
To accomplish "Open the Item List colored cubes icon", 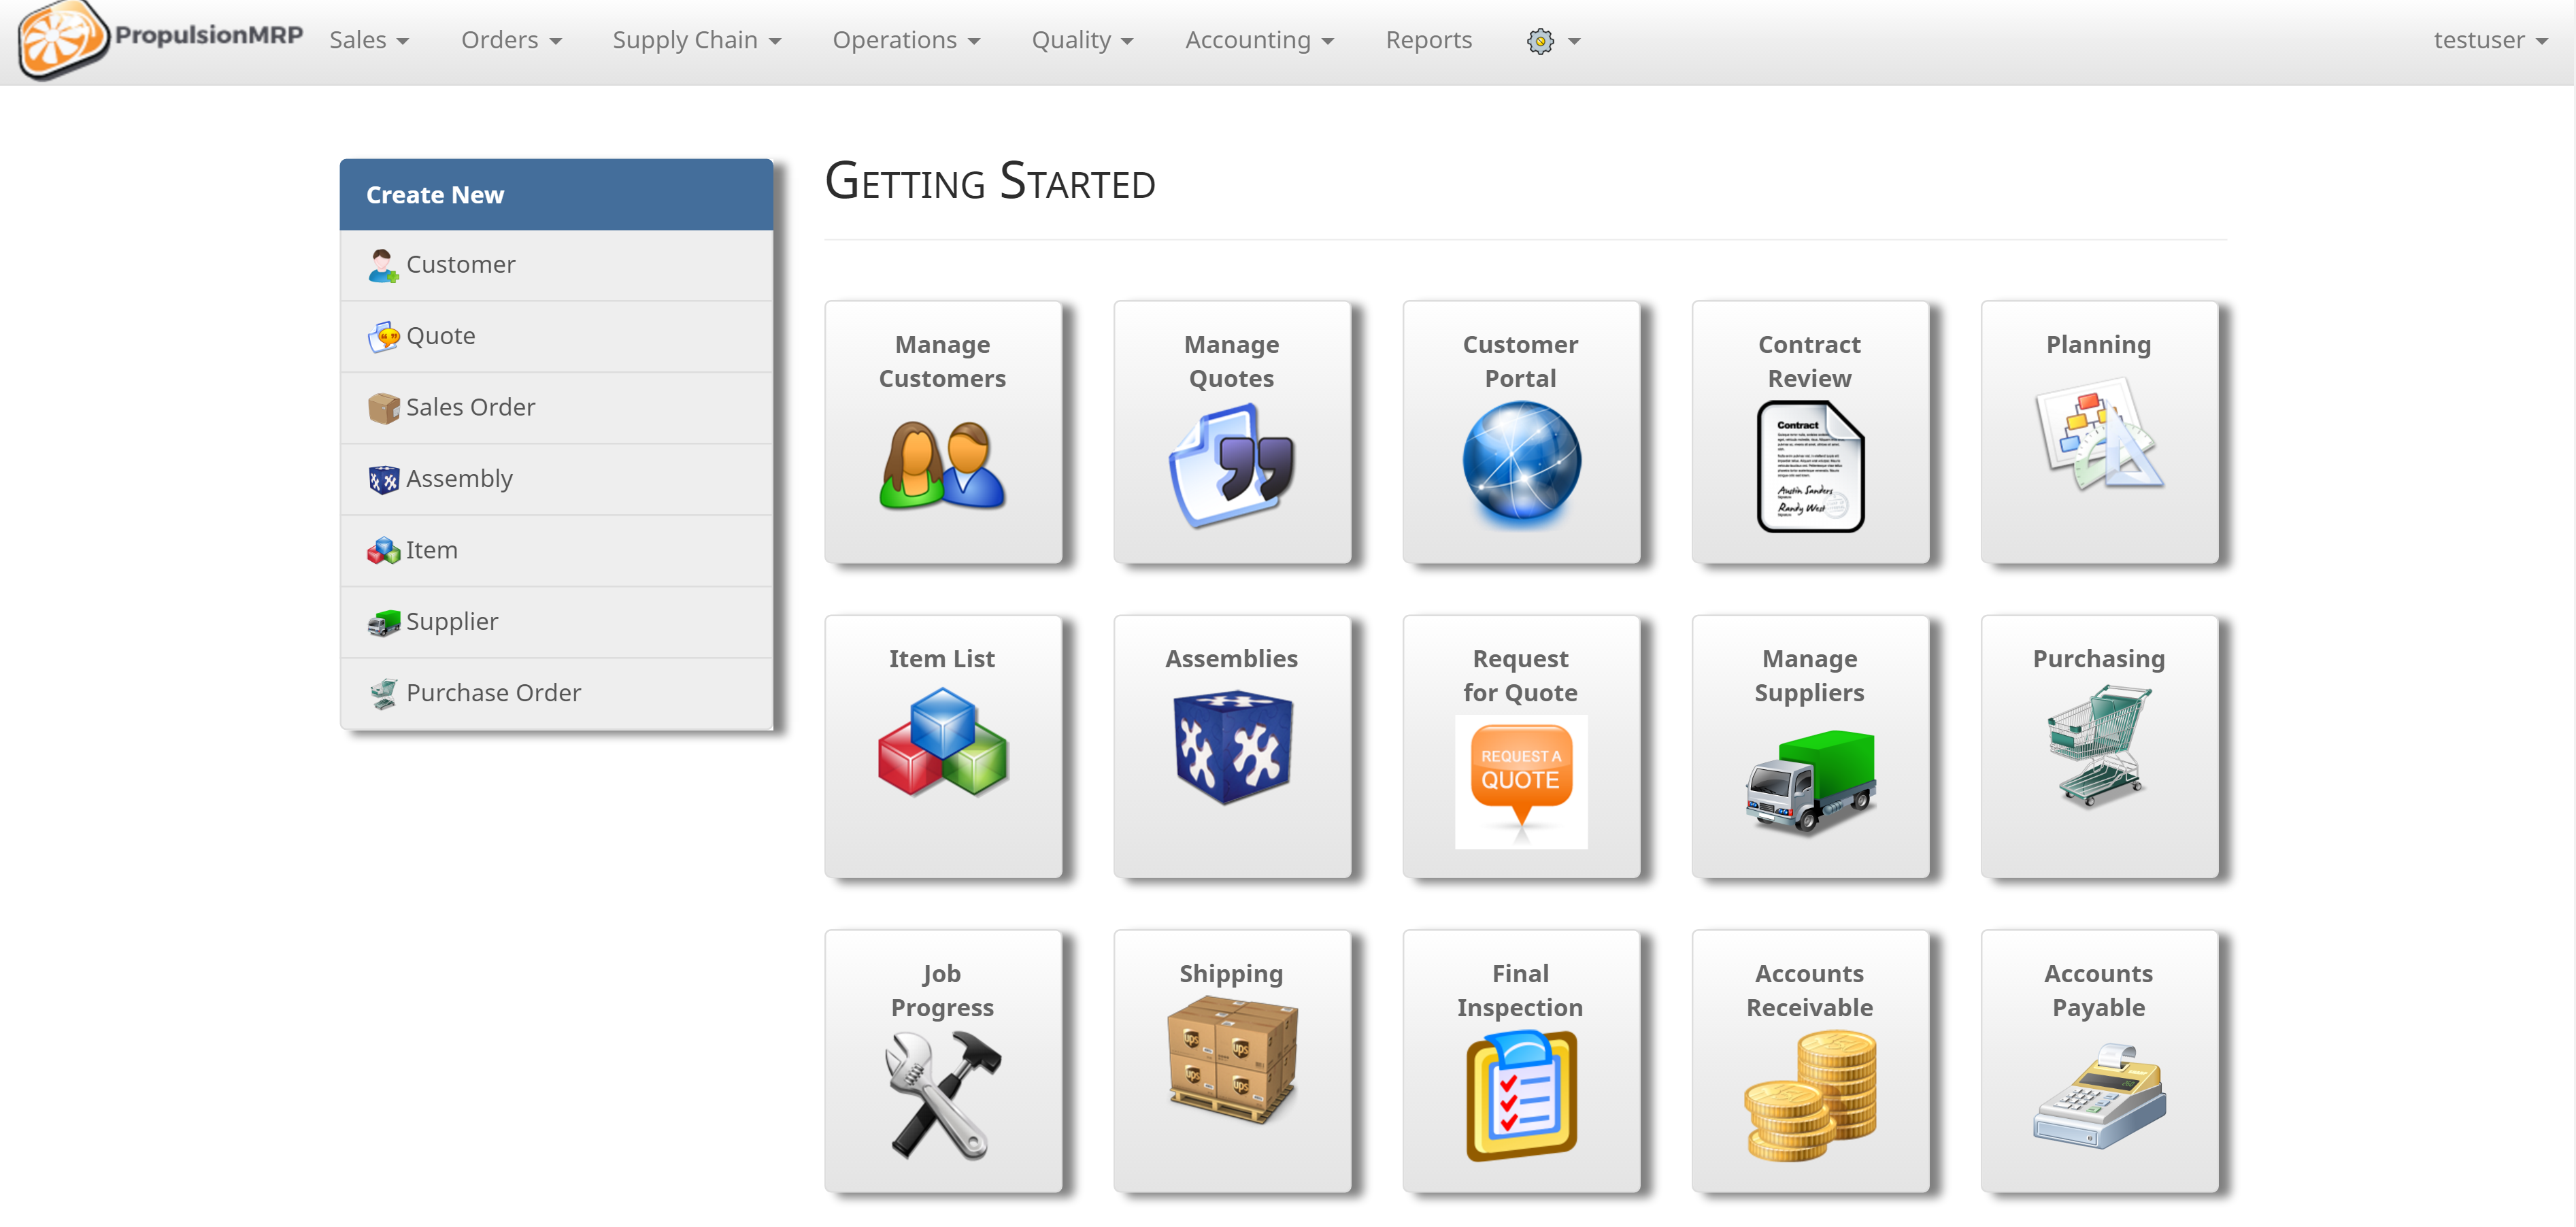I will point(942,742).
